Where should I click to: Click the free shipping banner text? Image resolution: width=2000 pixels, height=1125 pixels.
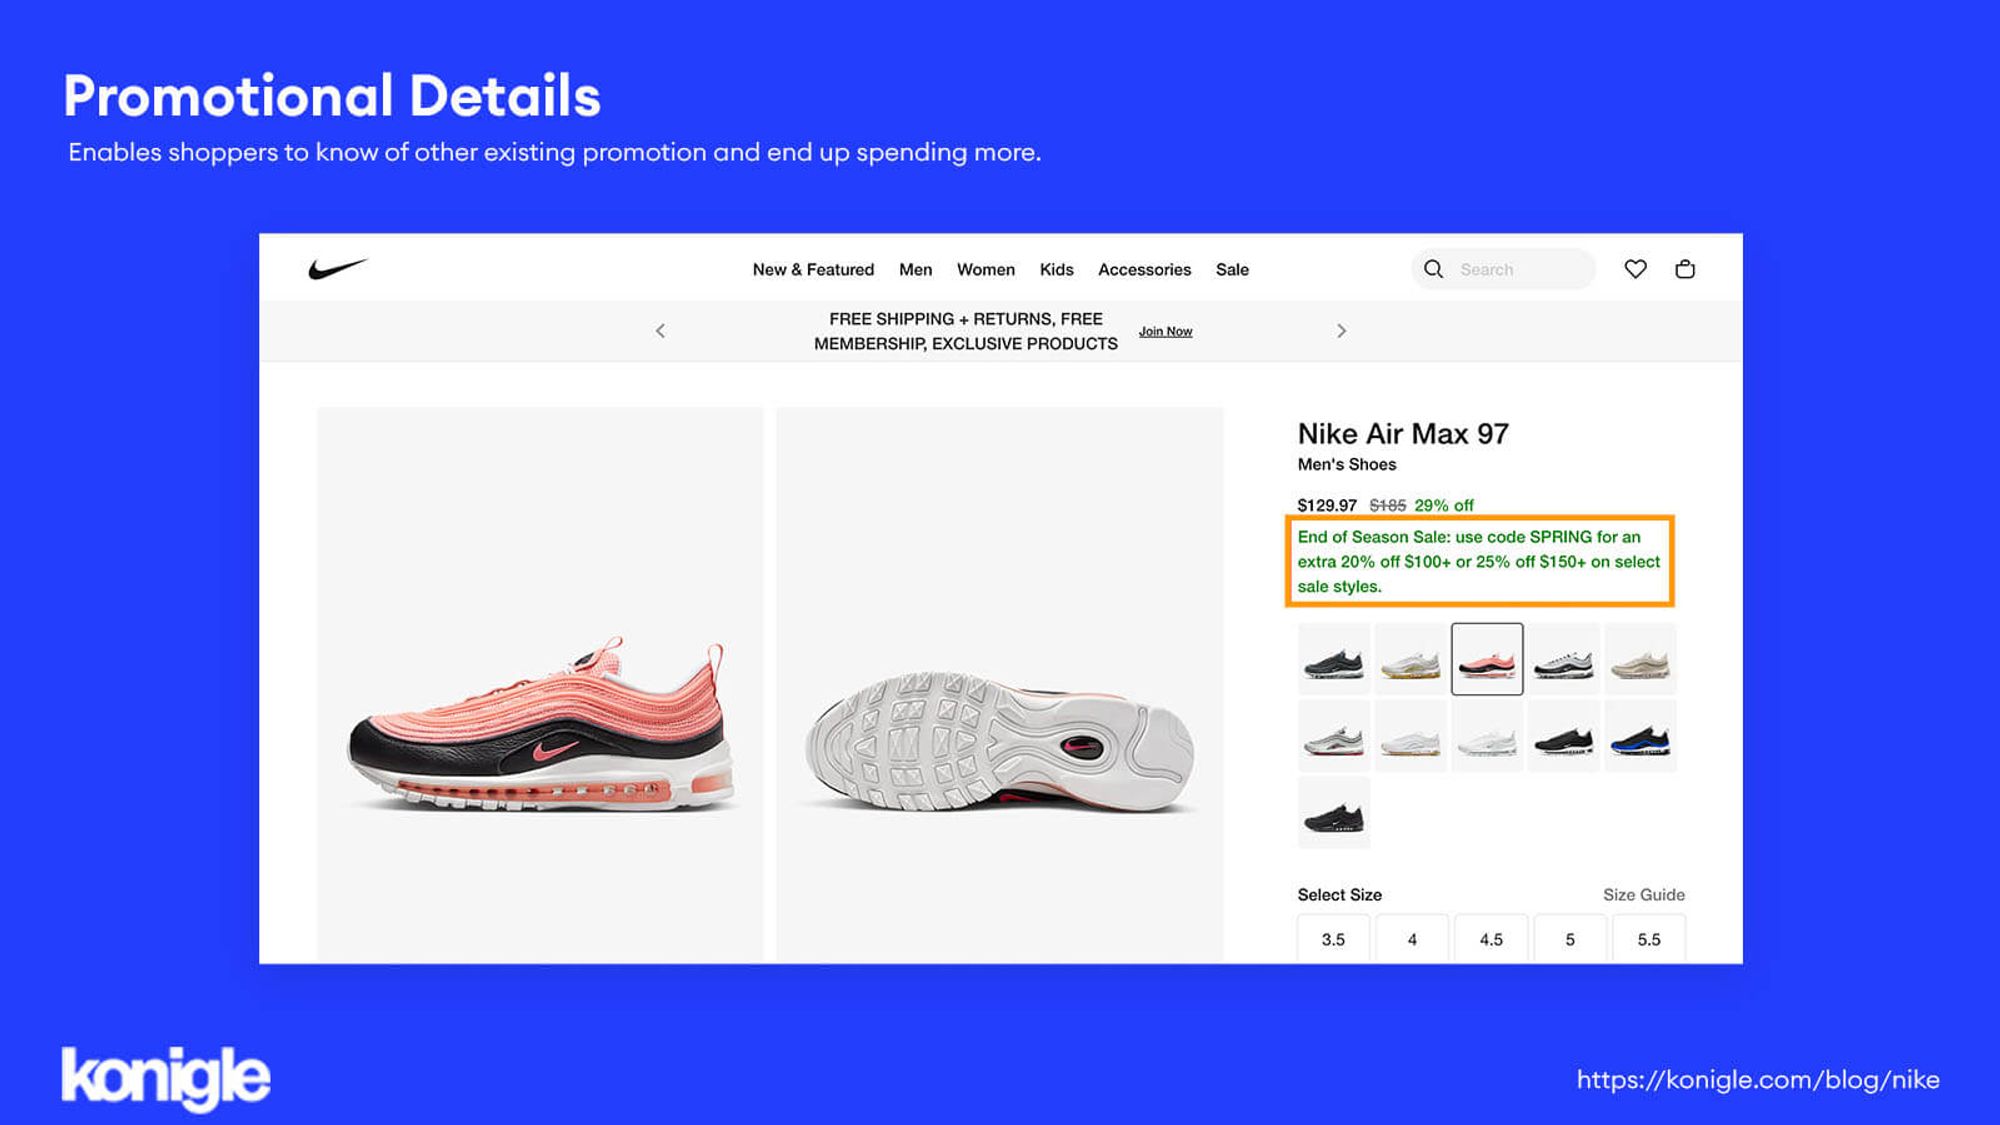tap(966, 331)
